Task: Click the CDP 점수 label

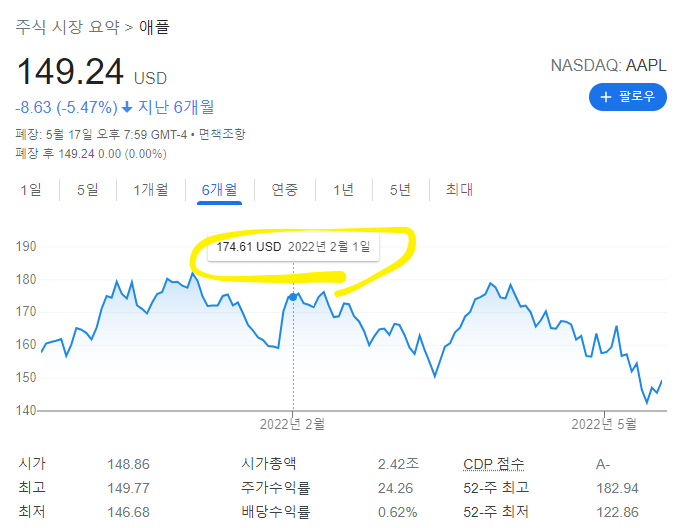Action: pyautogui.click(x=494, y=464)
